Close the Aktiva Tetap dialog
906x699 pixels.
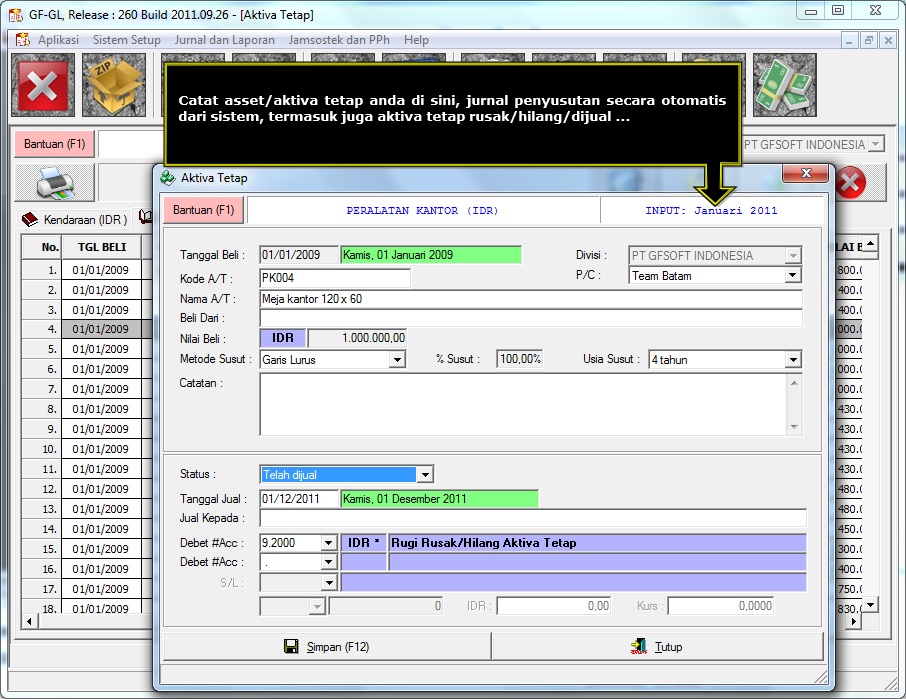click(x=806, y=173)
